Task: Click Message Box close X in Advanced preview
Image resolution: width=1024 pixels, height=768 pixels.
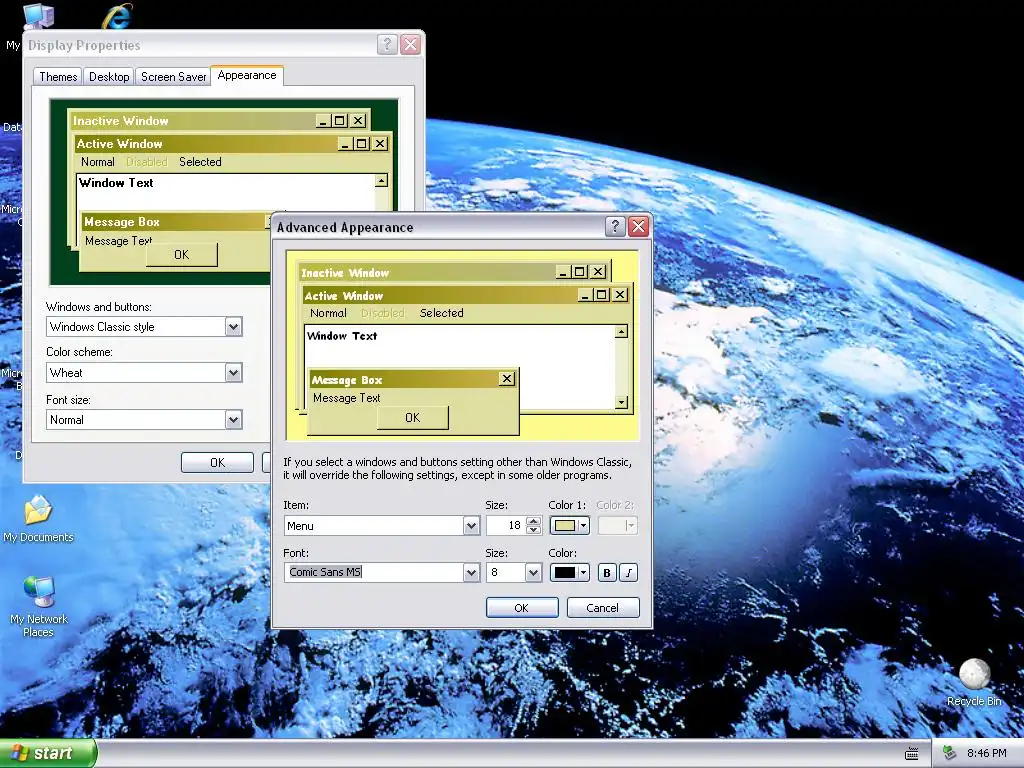Action: 507,379
